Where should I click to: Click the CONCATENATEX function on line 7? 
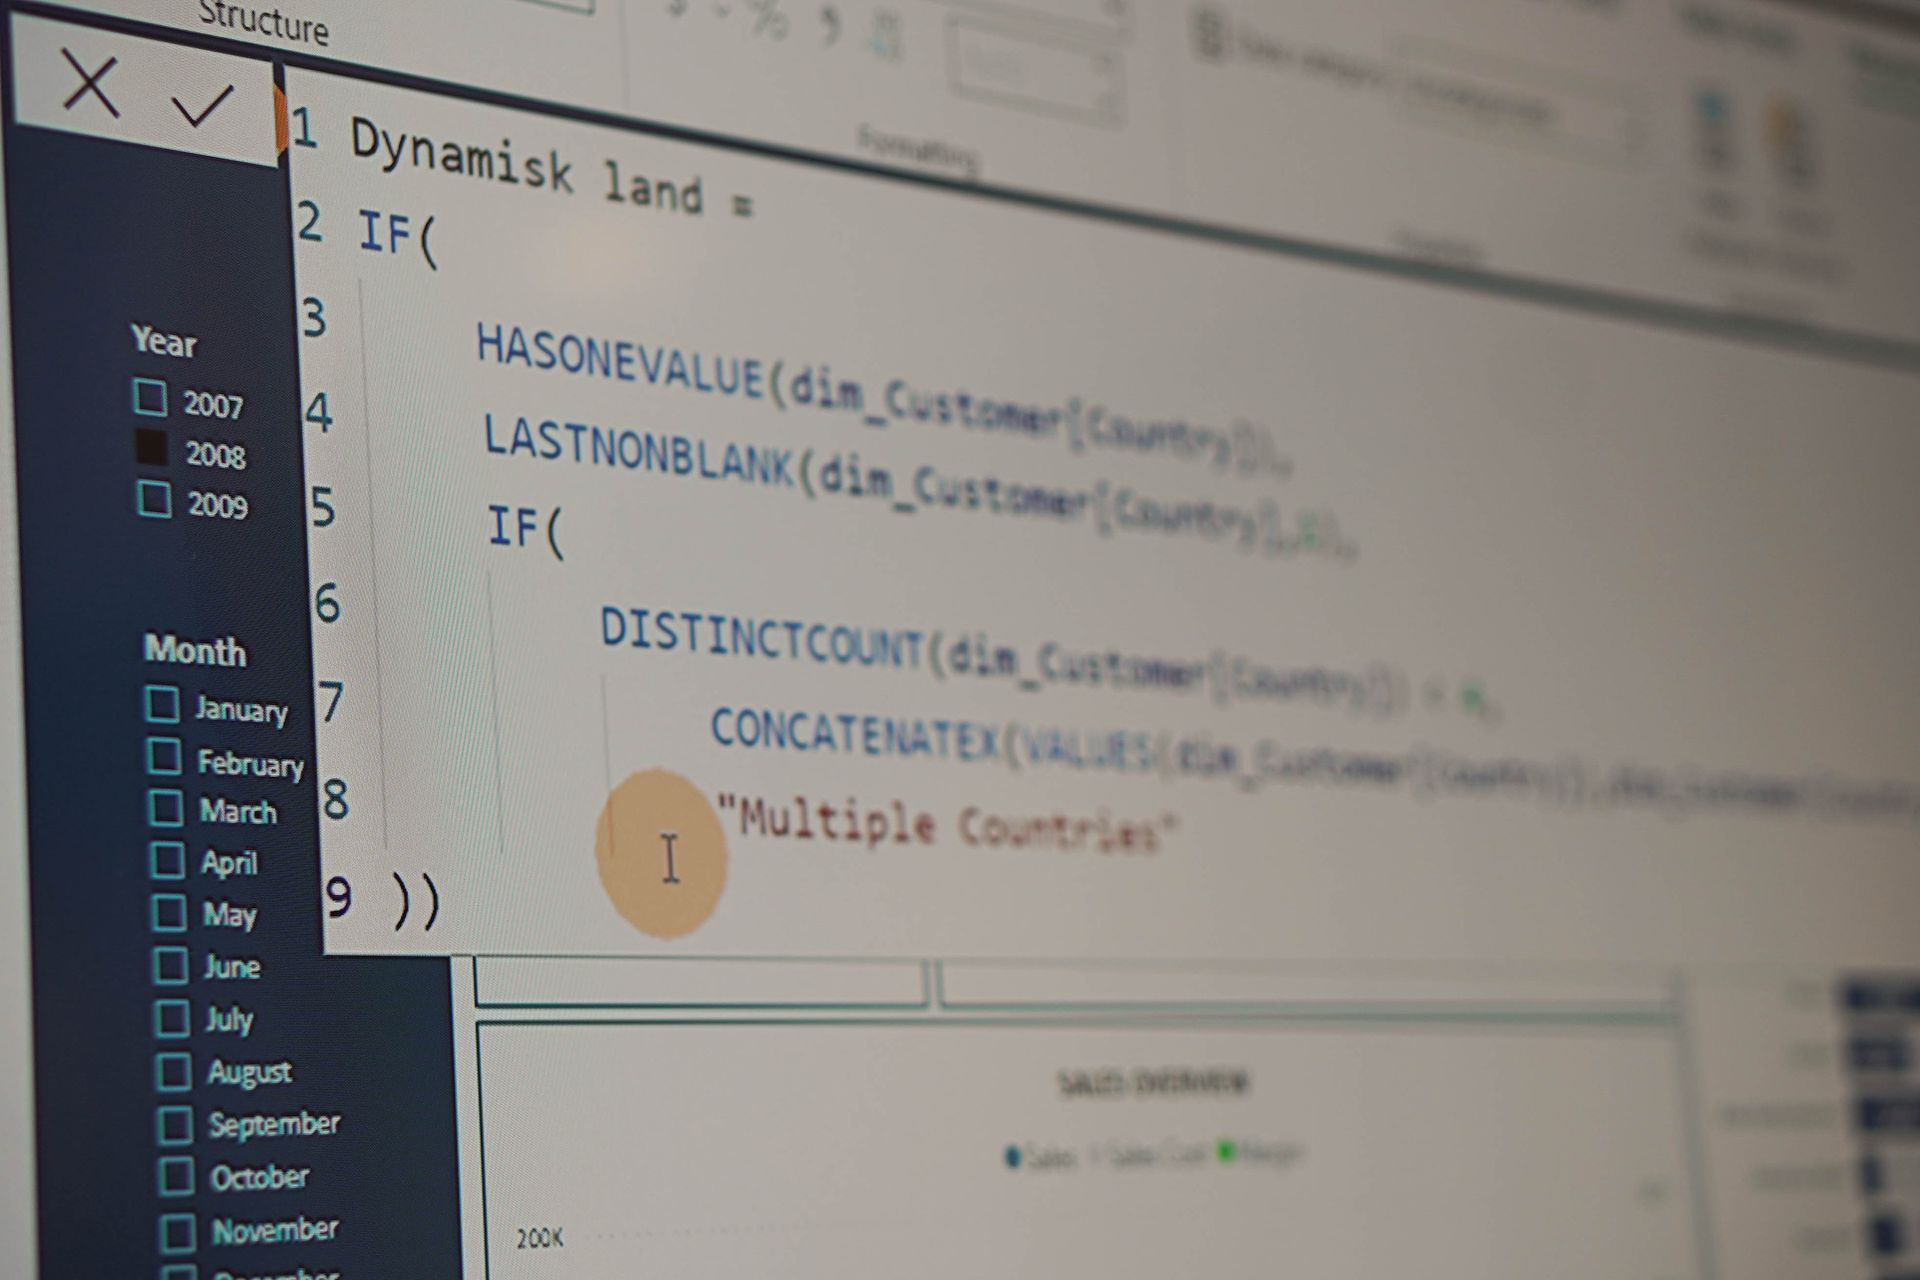coord(856,735)
